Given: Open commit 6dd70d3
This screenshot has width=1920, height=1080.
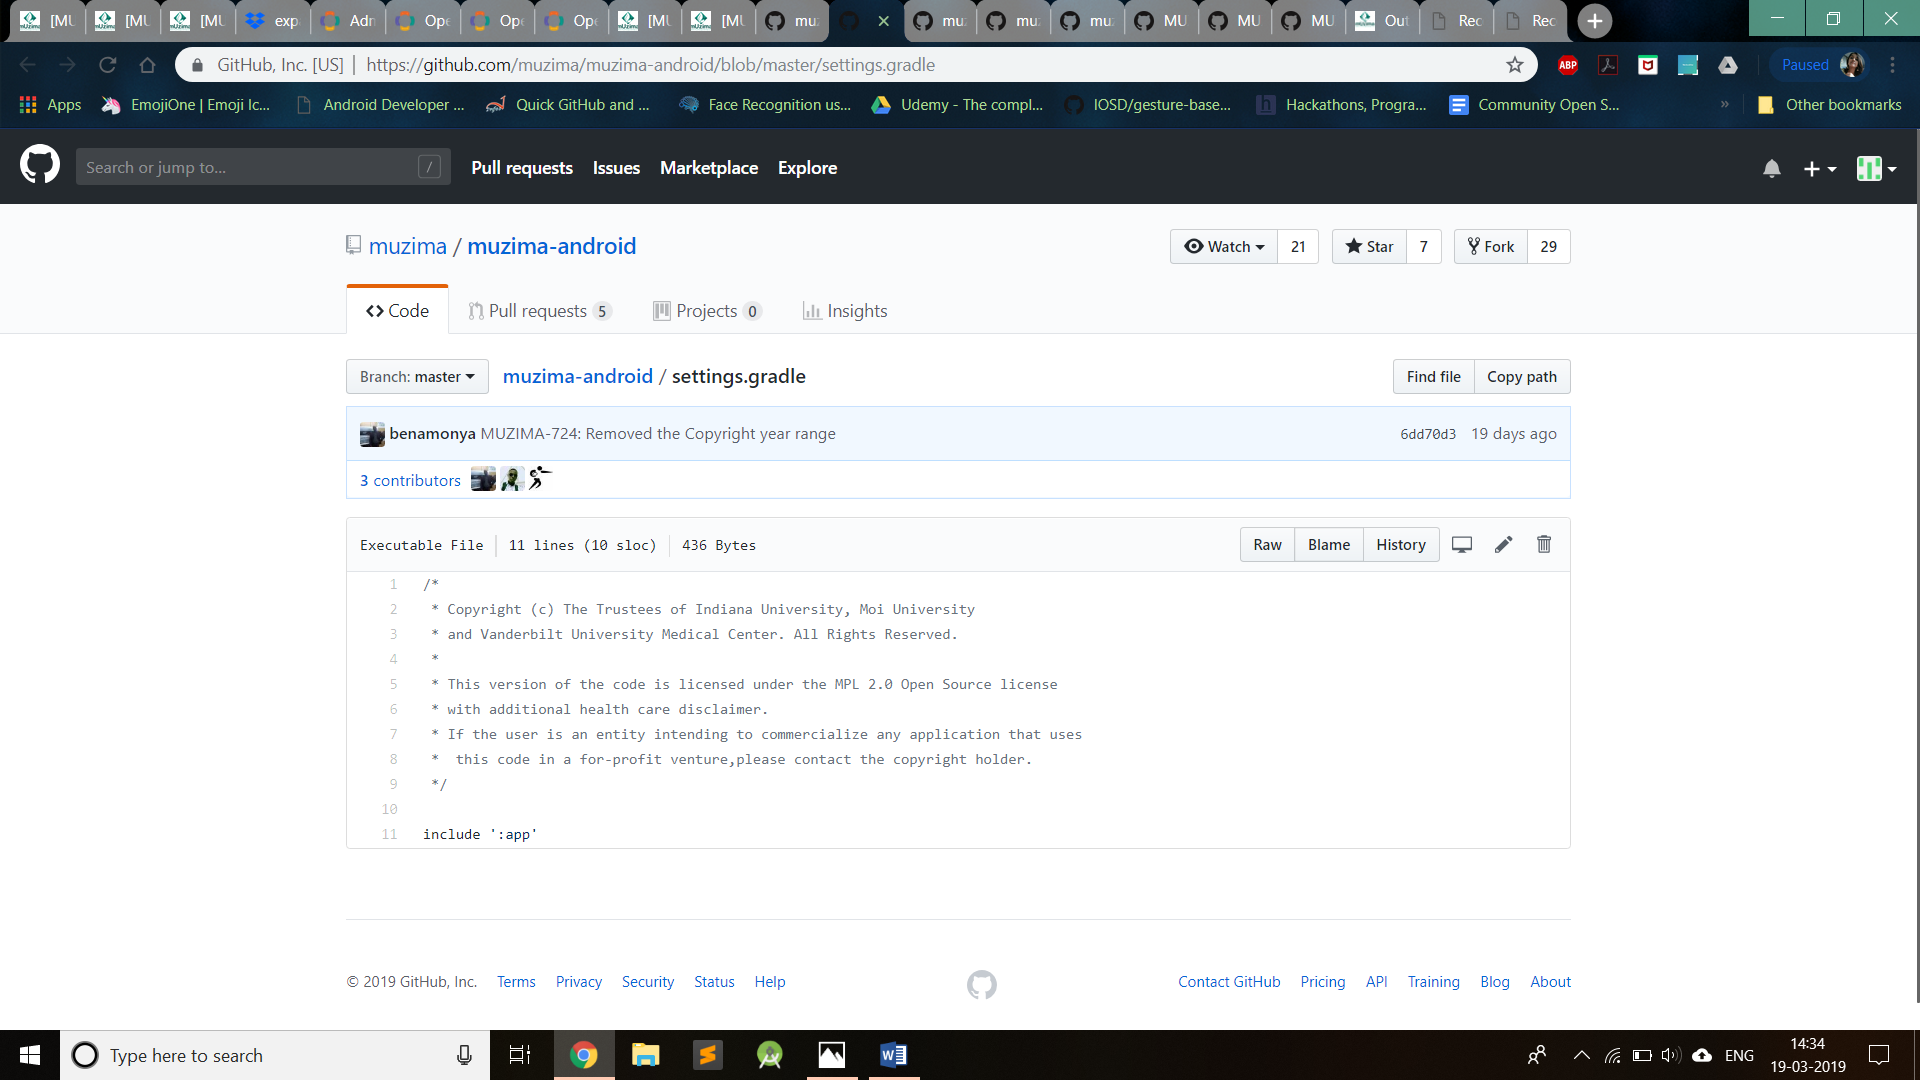Looking at the screenshot, I should point(1428,434).
